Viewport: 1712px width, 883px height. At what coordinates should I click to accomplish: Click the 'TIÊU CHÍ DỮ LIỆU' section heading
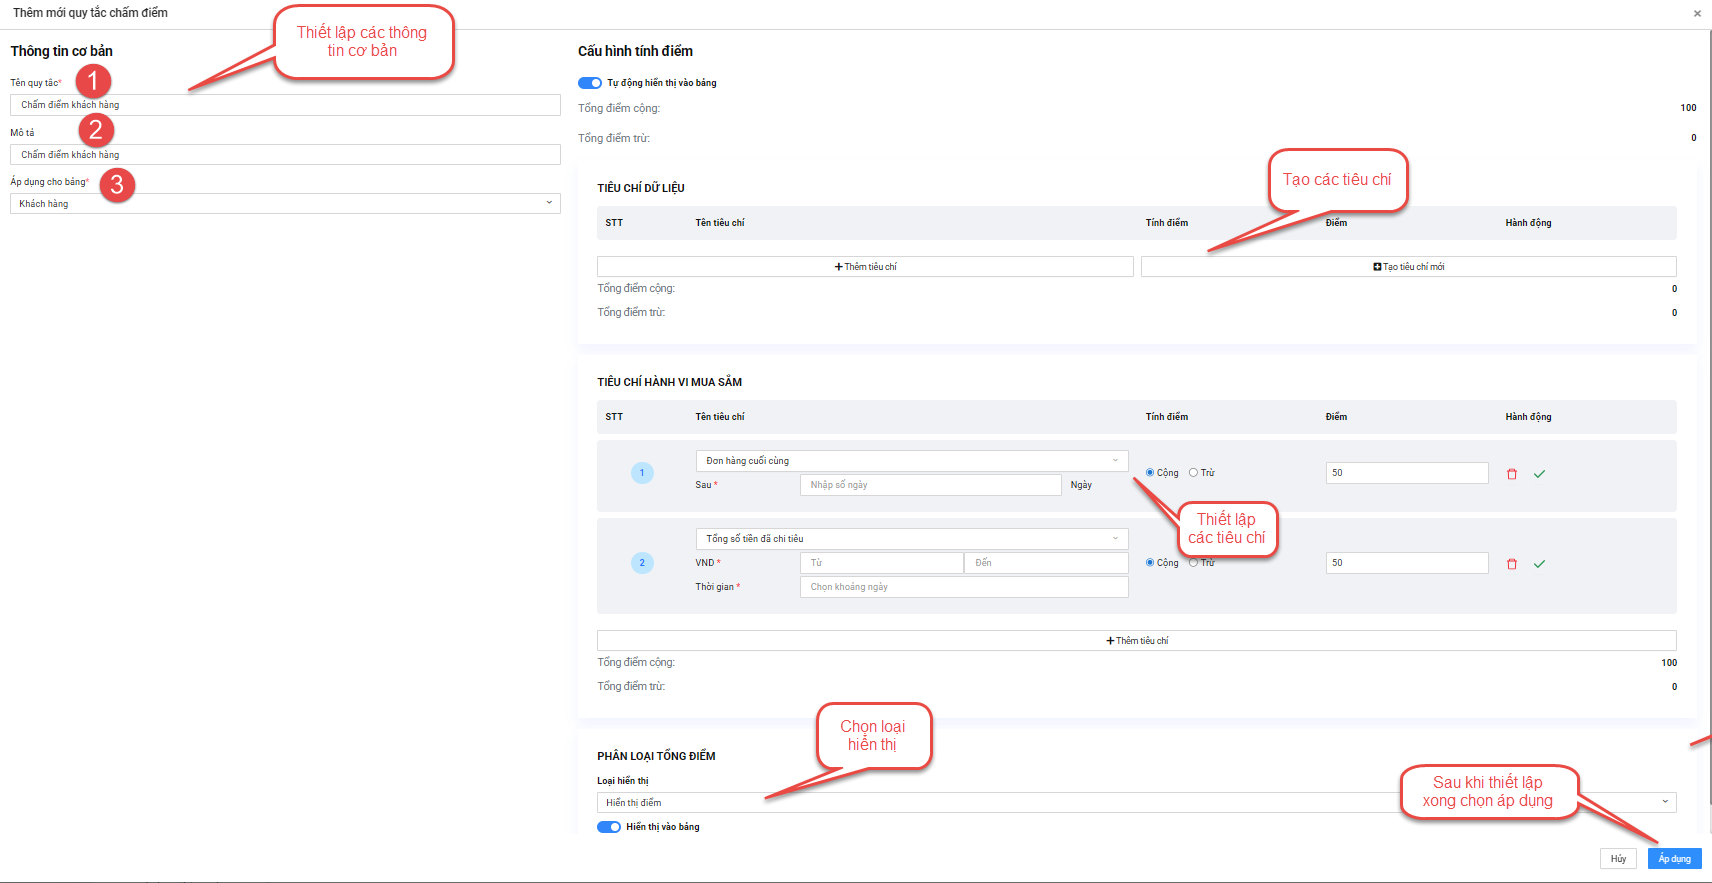click(641, 188)
